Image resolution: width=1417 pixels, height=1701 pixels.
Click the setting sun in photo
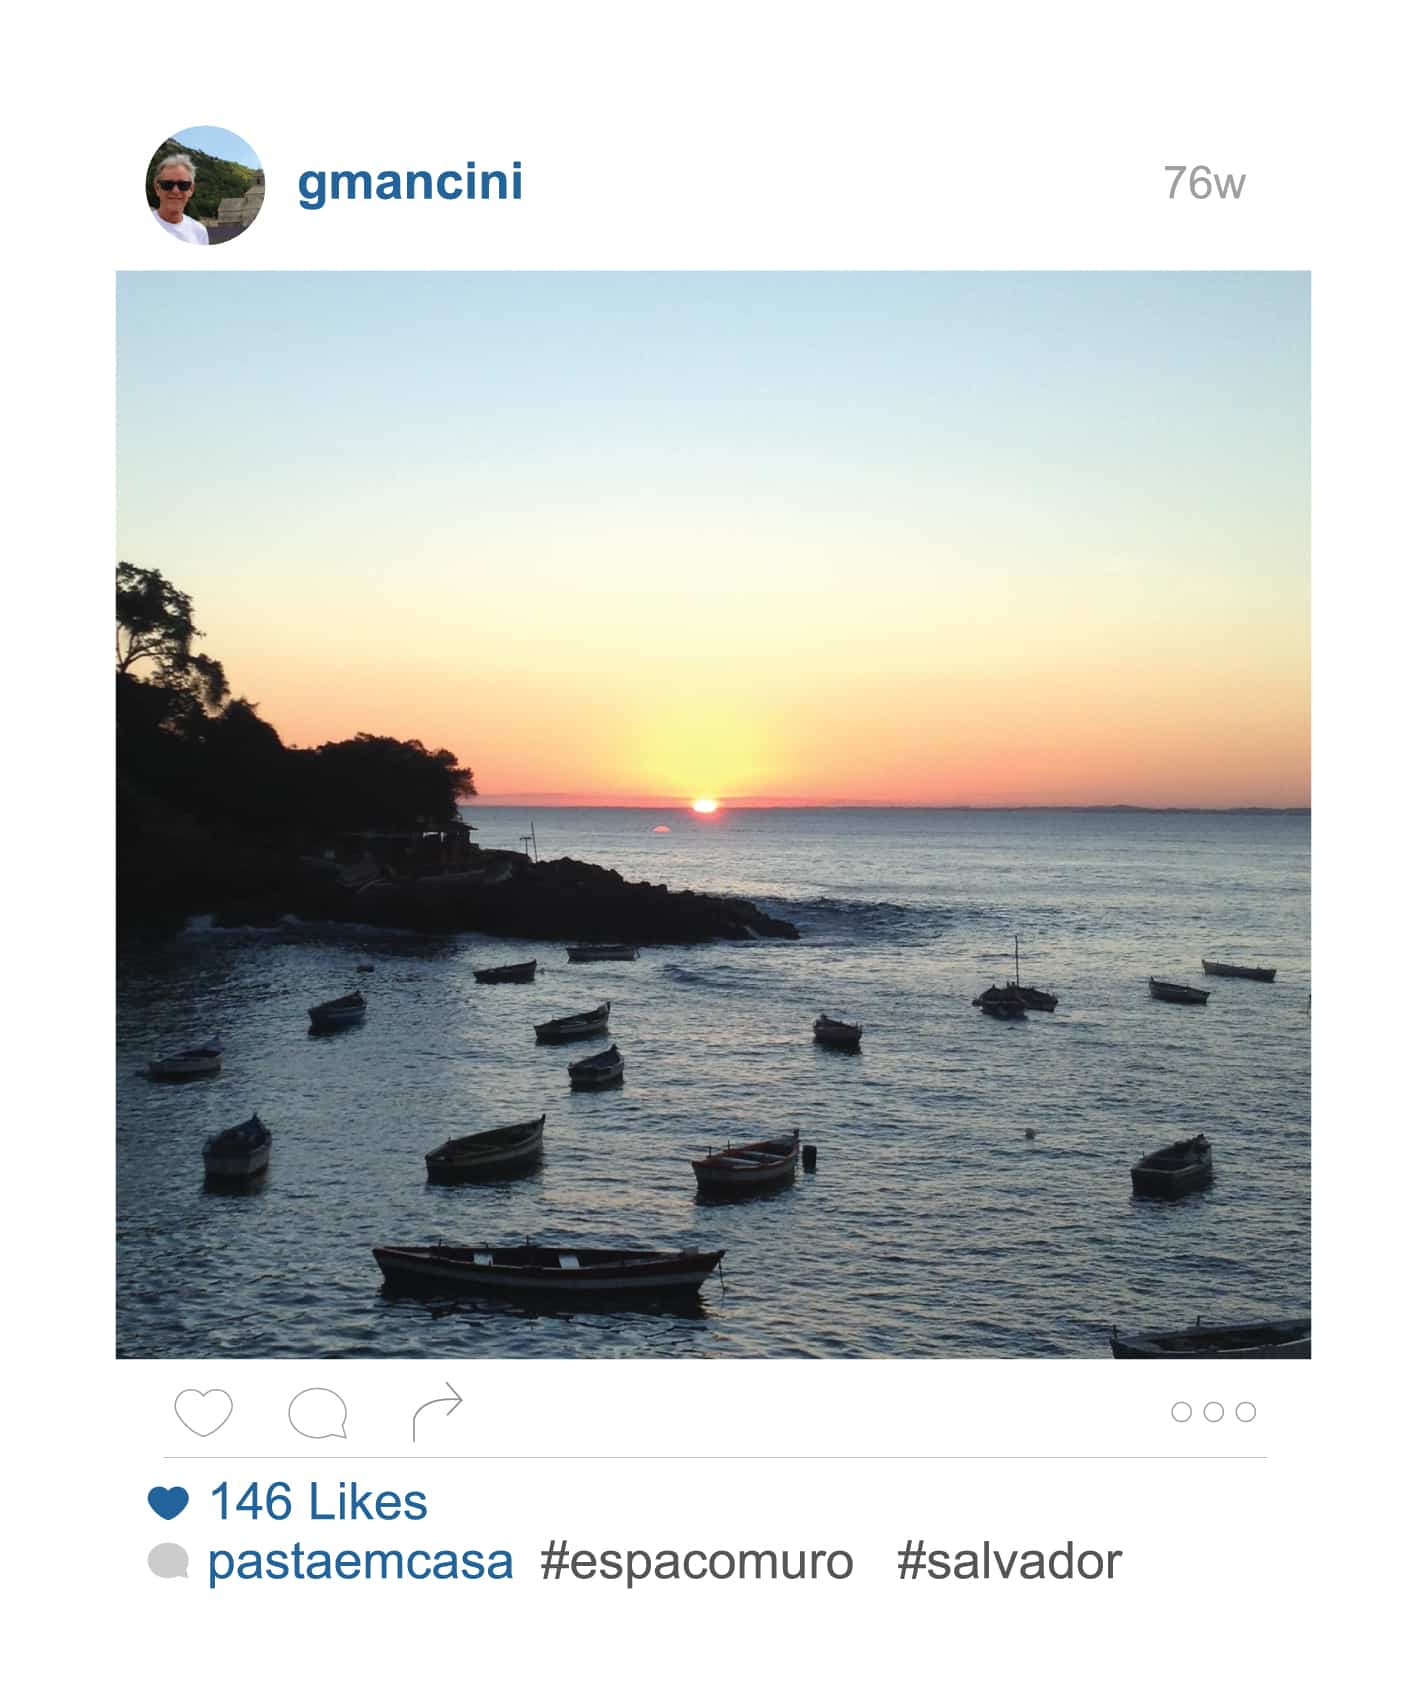click(705, 805)
